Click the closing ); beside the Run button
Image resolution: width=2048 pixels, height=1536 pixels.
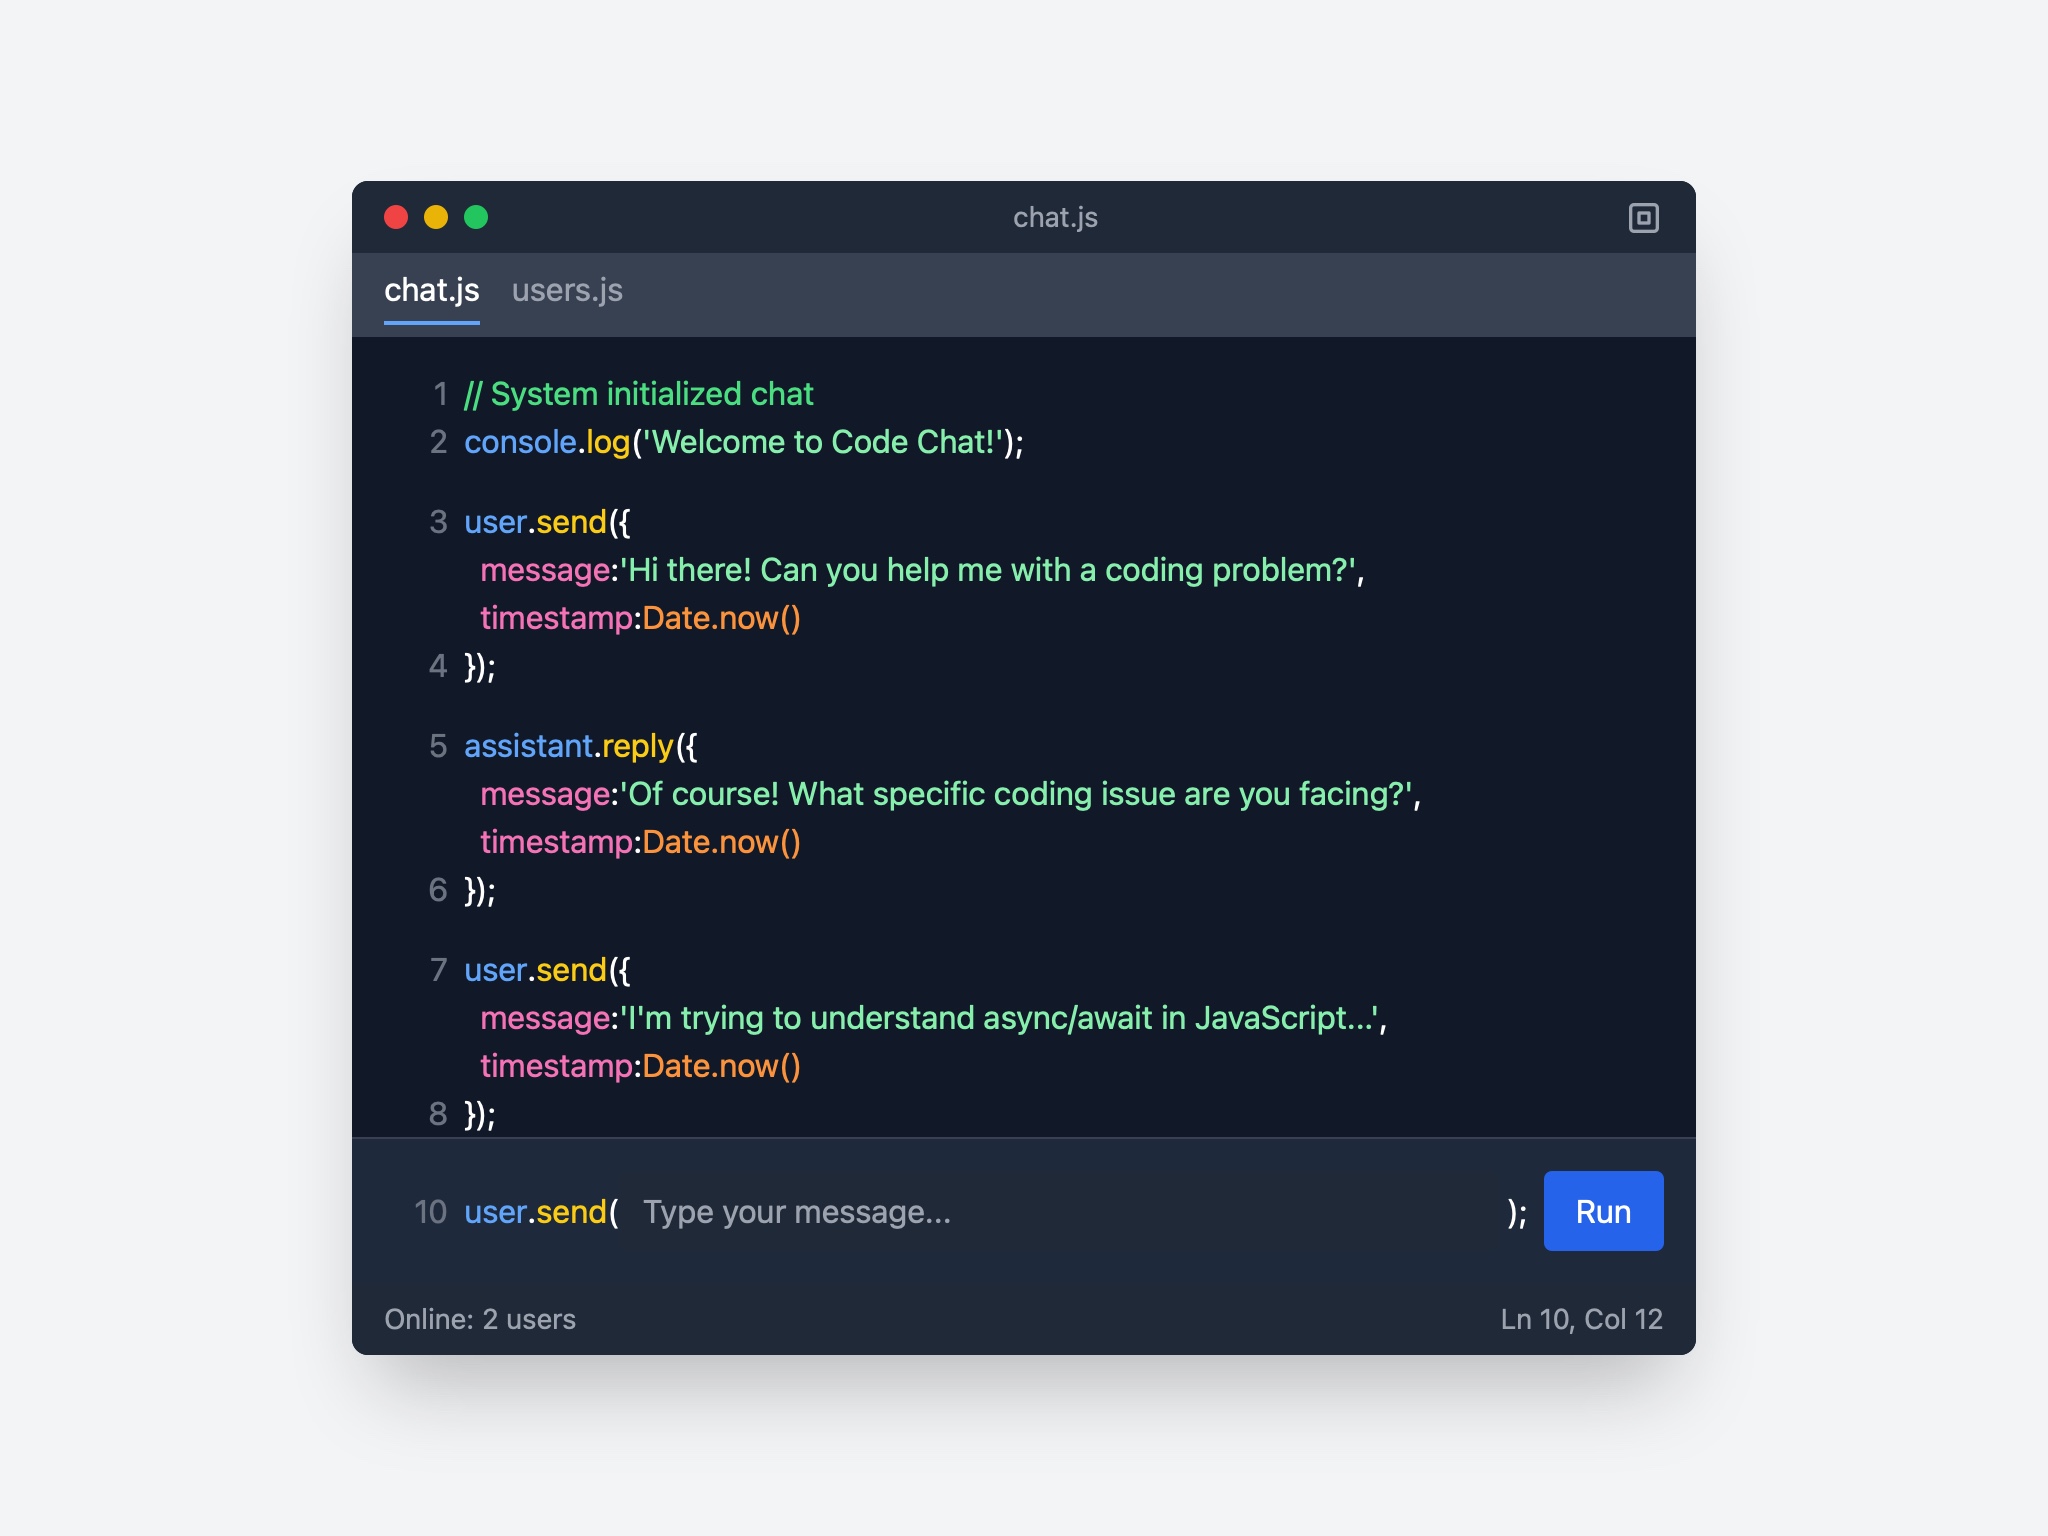point(1515,1211)
